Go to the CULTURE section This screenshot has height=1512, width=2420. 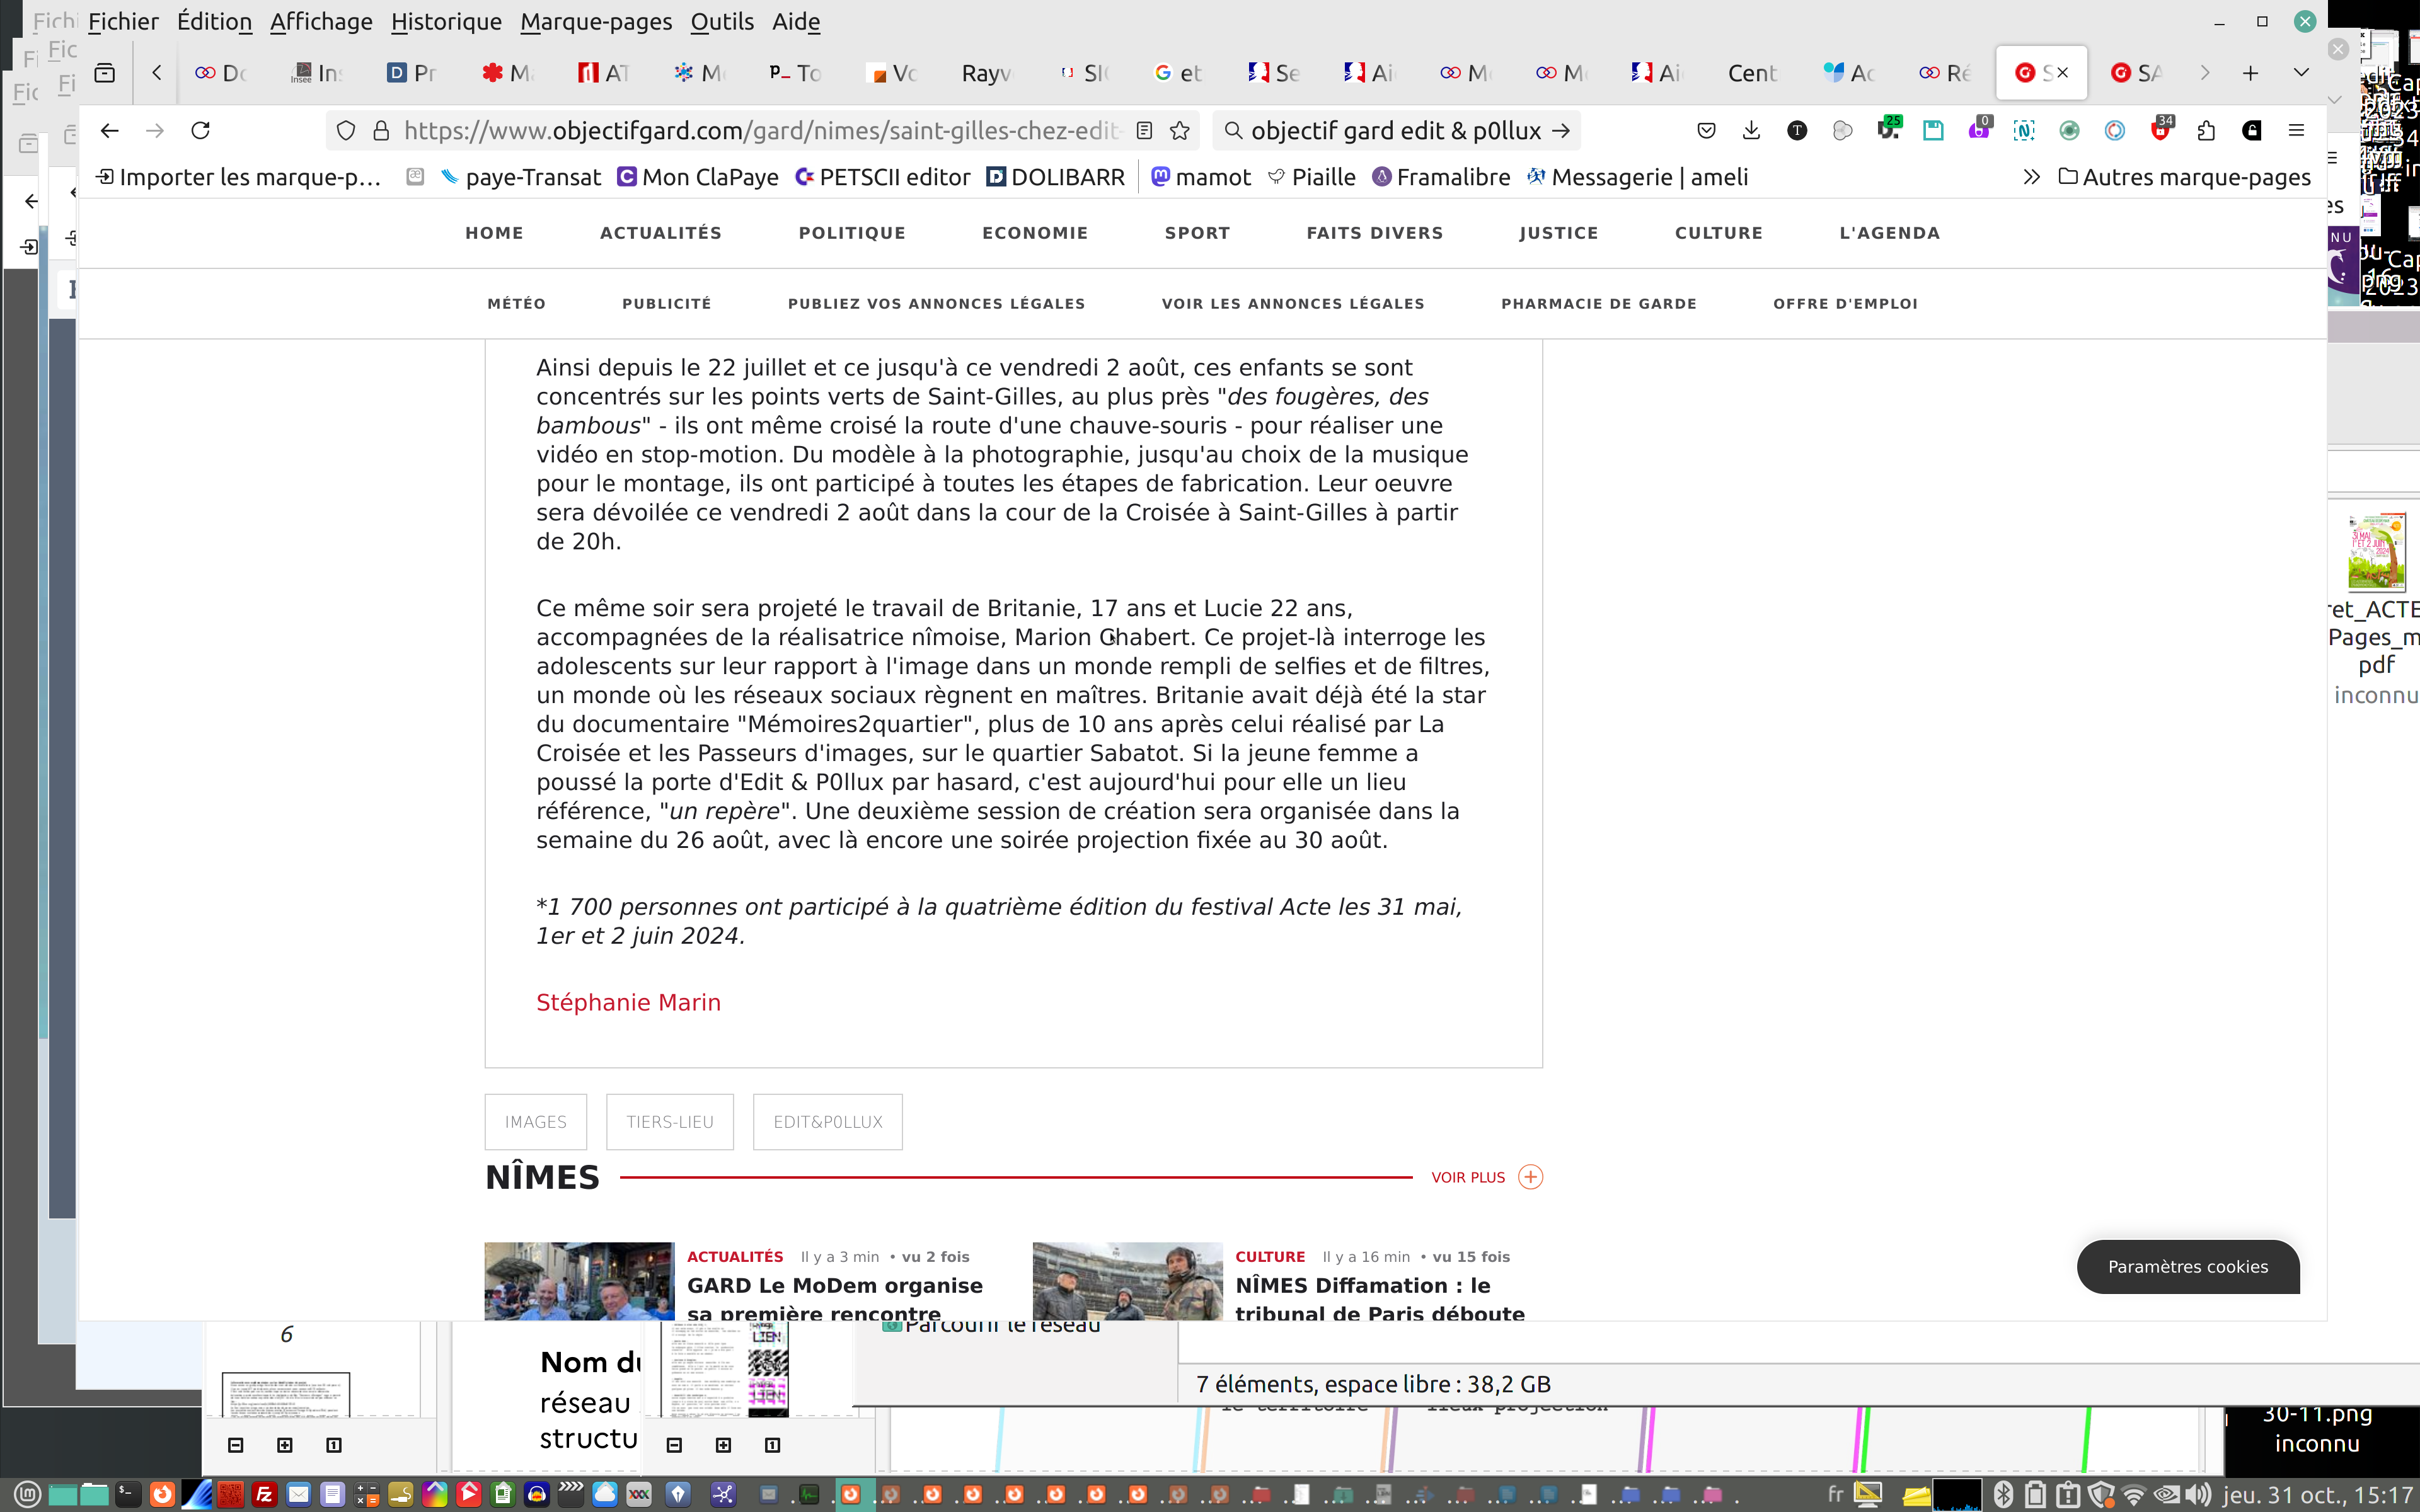(x=1718, y=233)
